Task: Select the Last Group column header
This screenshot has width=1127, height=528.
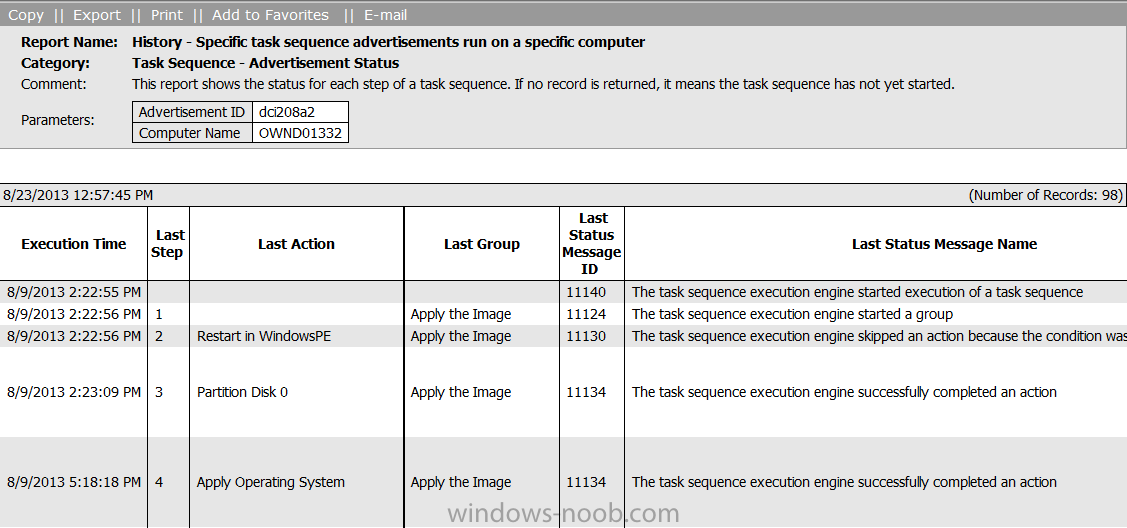Action: tap(482, 244)
